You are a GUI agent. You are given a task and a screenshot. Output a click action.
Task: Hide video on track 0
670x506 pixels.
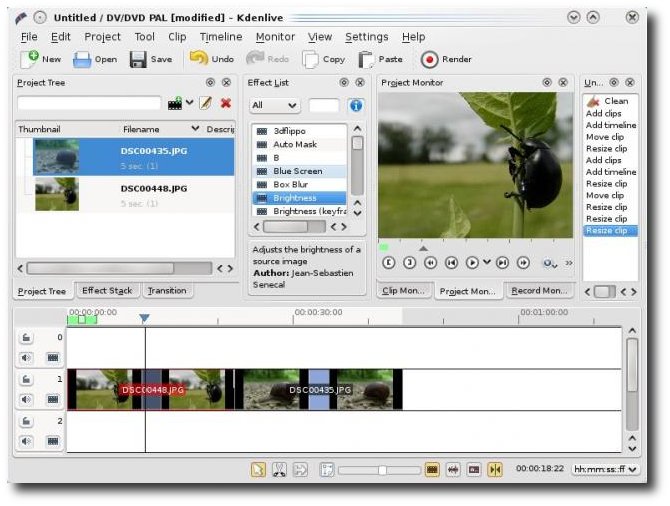click(53, 357)
